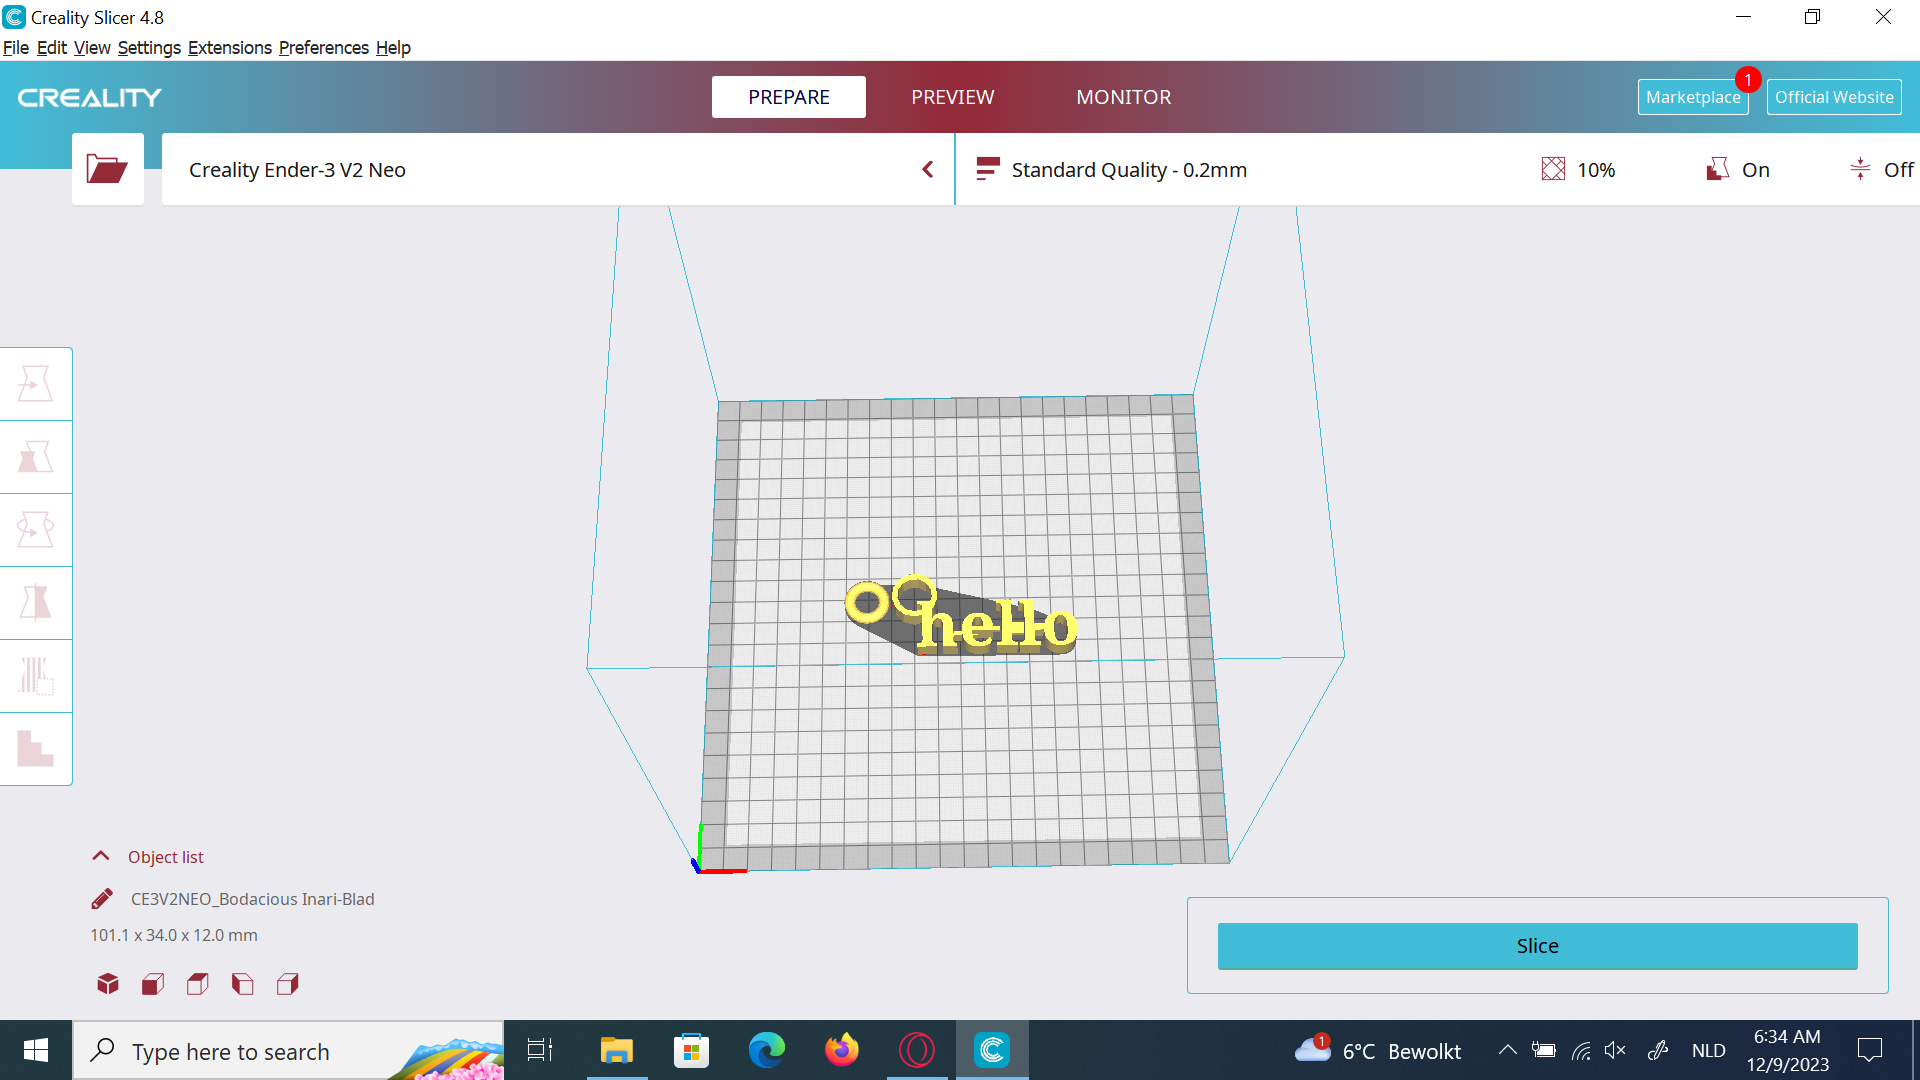Select the Scale tool in left toolbar
Screen dimensions: 1920x1080
pos(36,457)
